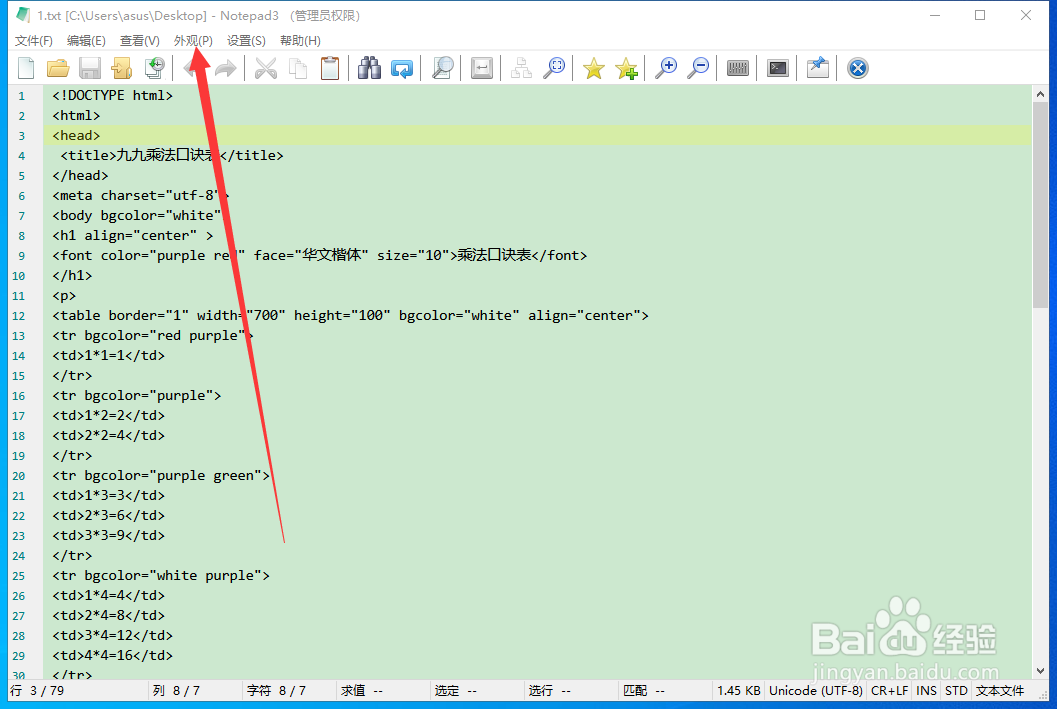Toggle INS insert mode in status bar

coord(926,690)
